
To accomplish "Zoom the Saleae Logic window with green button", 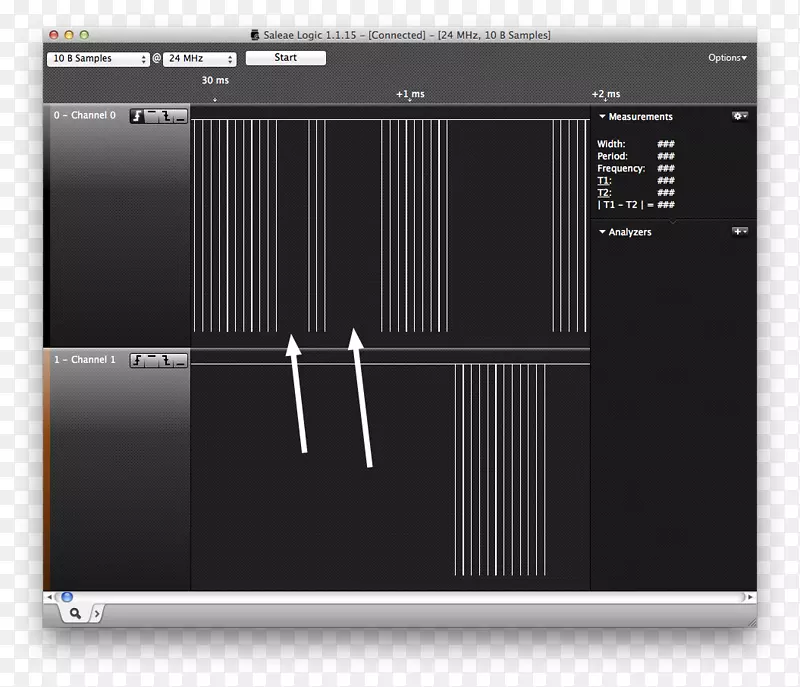I will pyautogui.click(x=84, y=35).
